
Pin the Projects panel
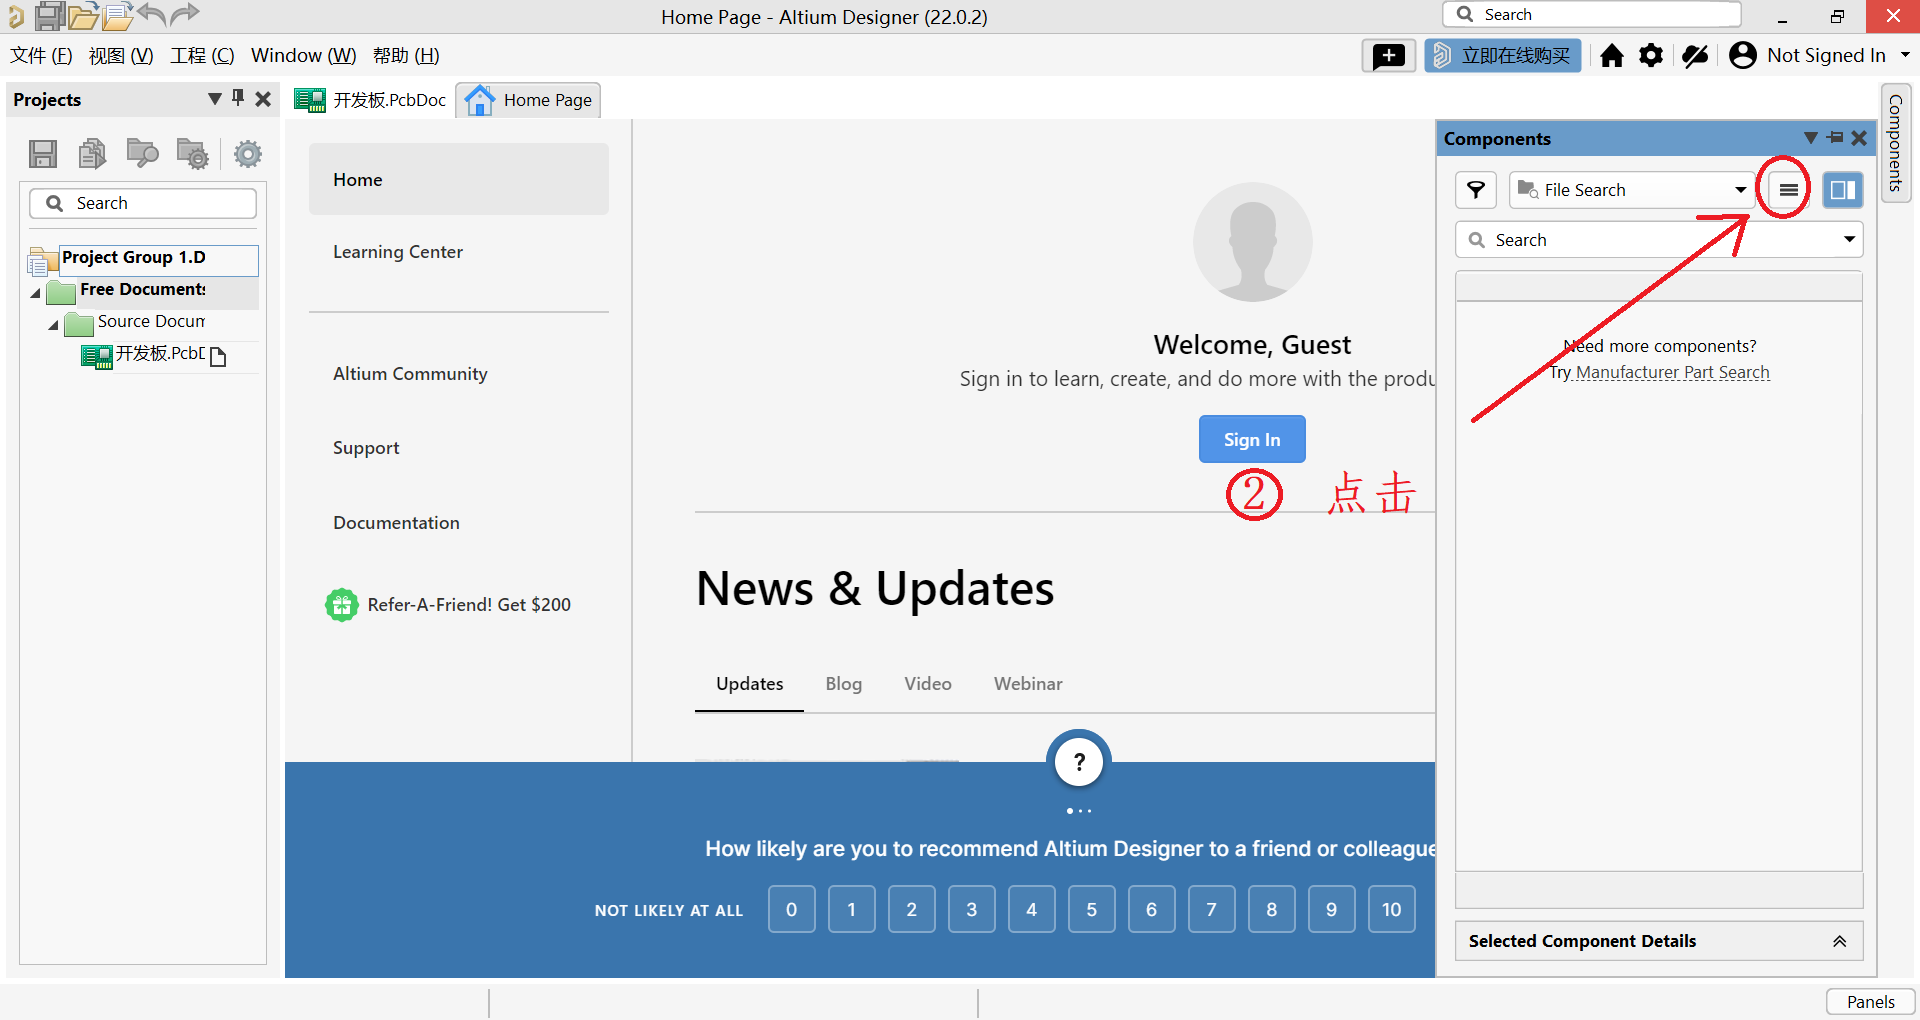pos(237,99)
